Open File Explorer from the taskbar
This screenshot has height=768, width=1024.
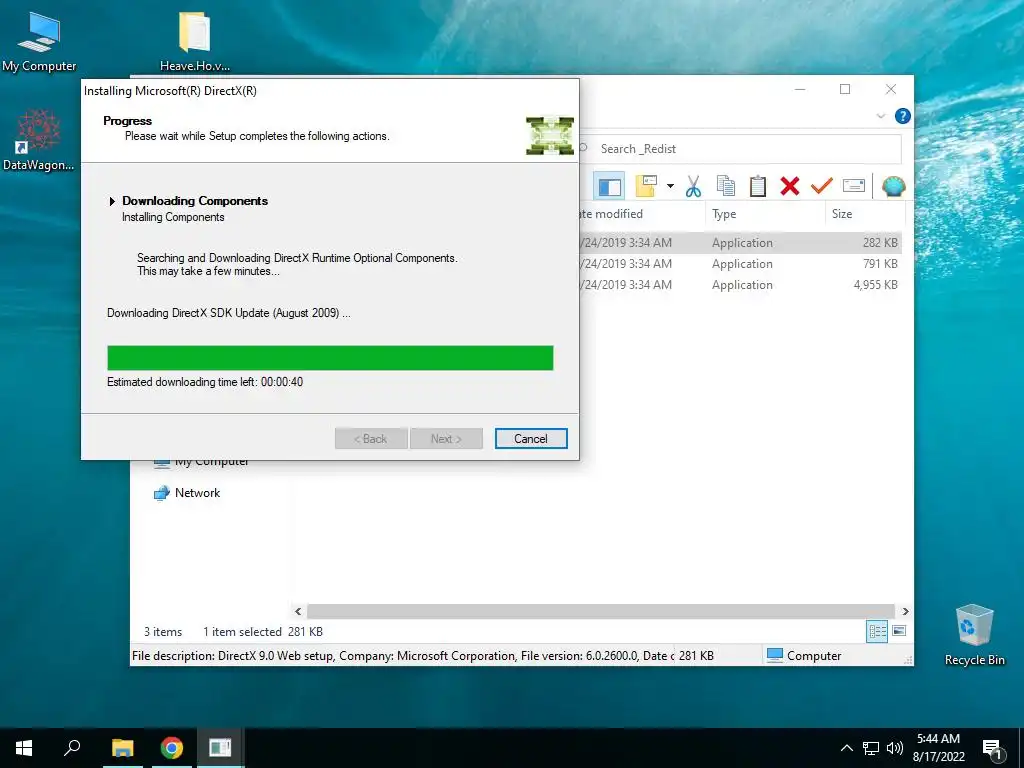[122, 748]
